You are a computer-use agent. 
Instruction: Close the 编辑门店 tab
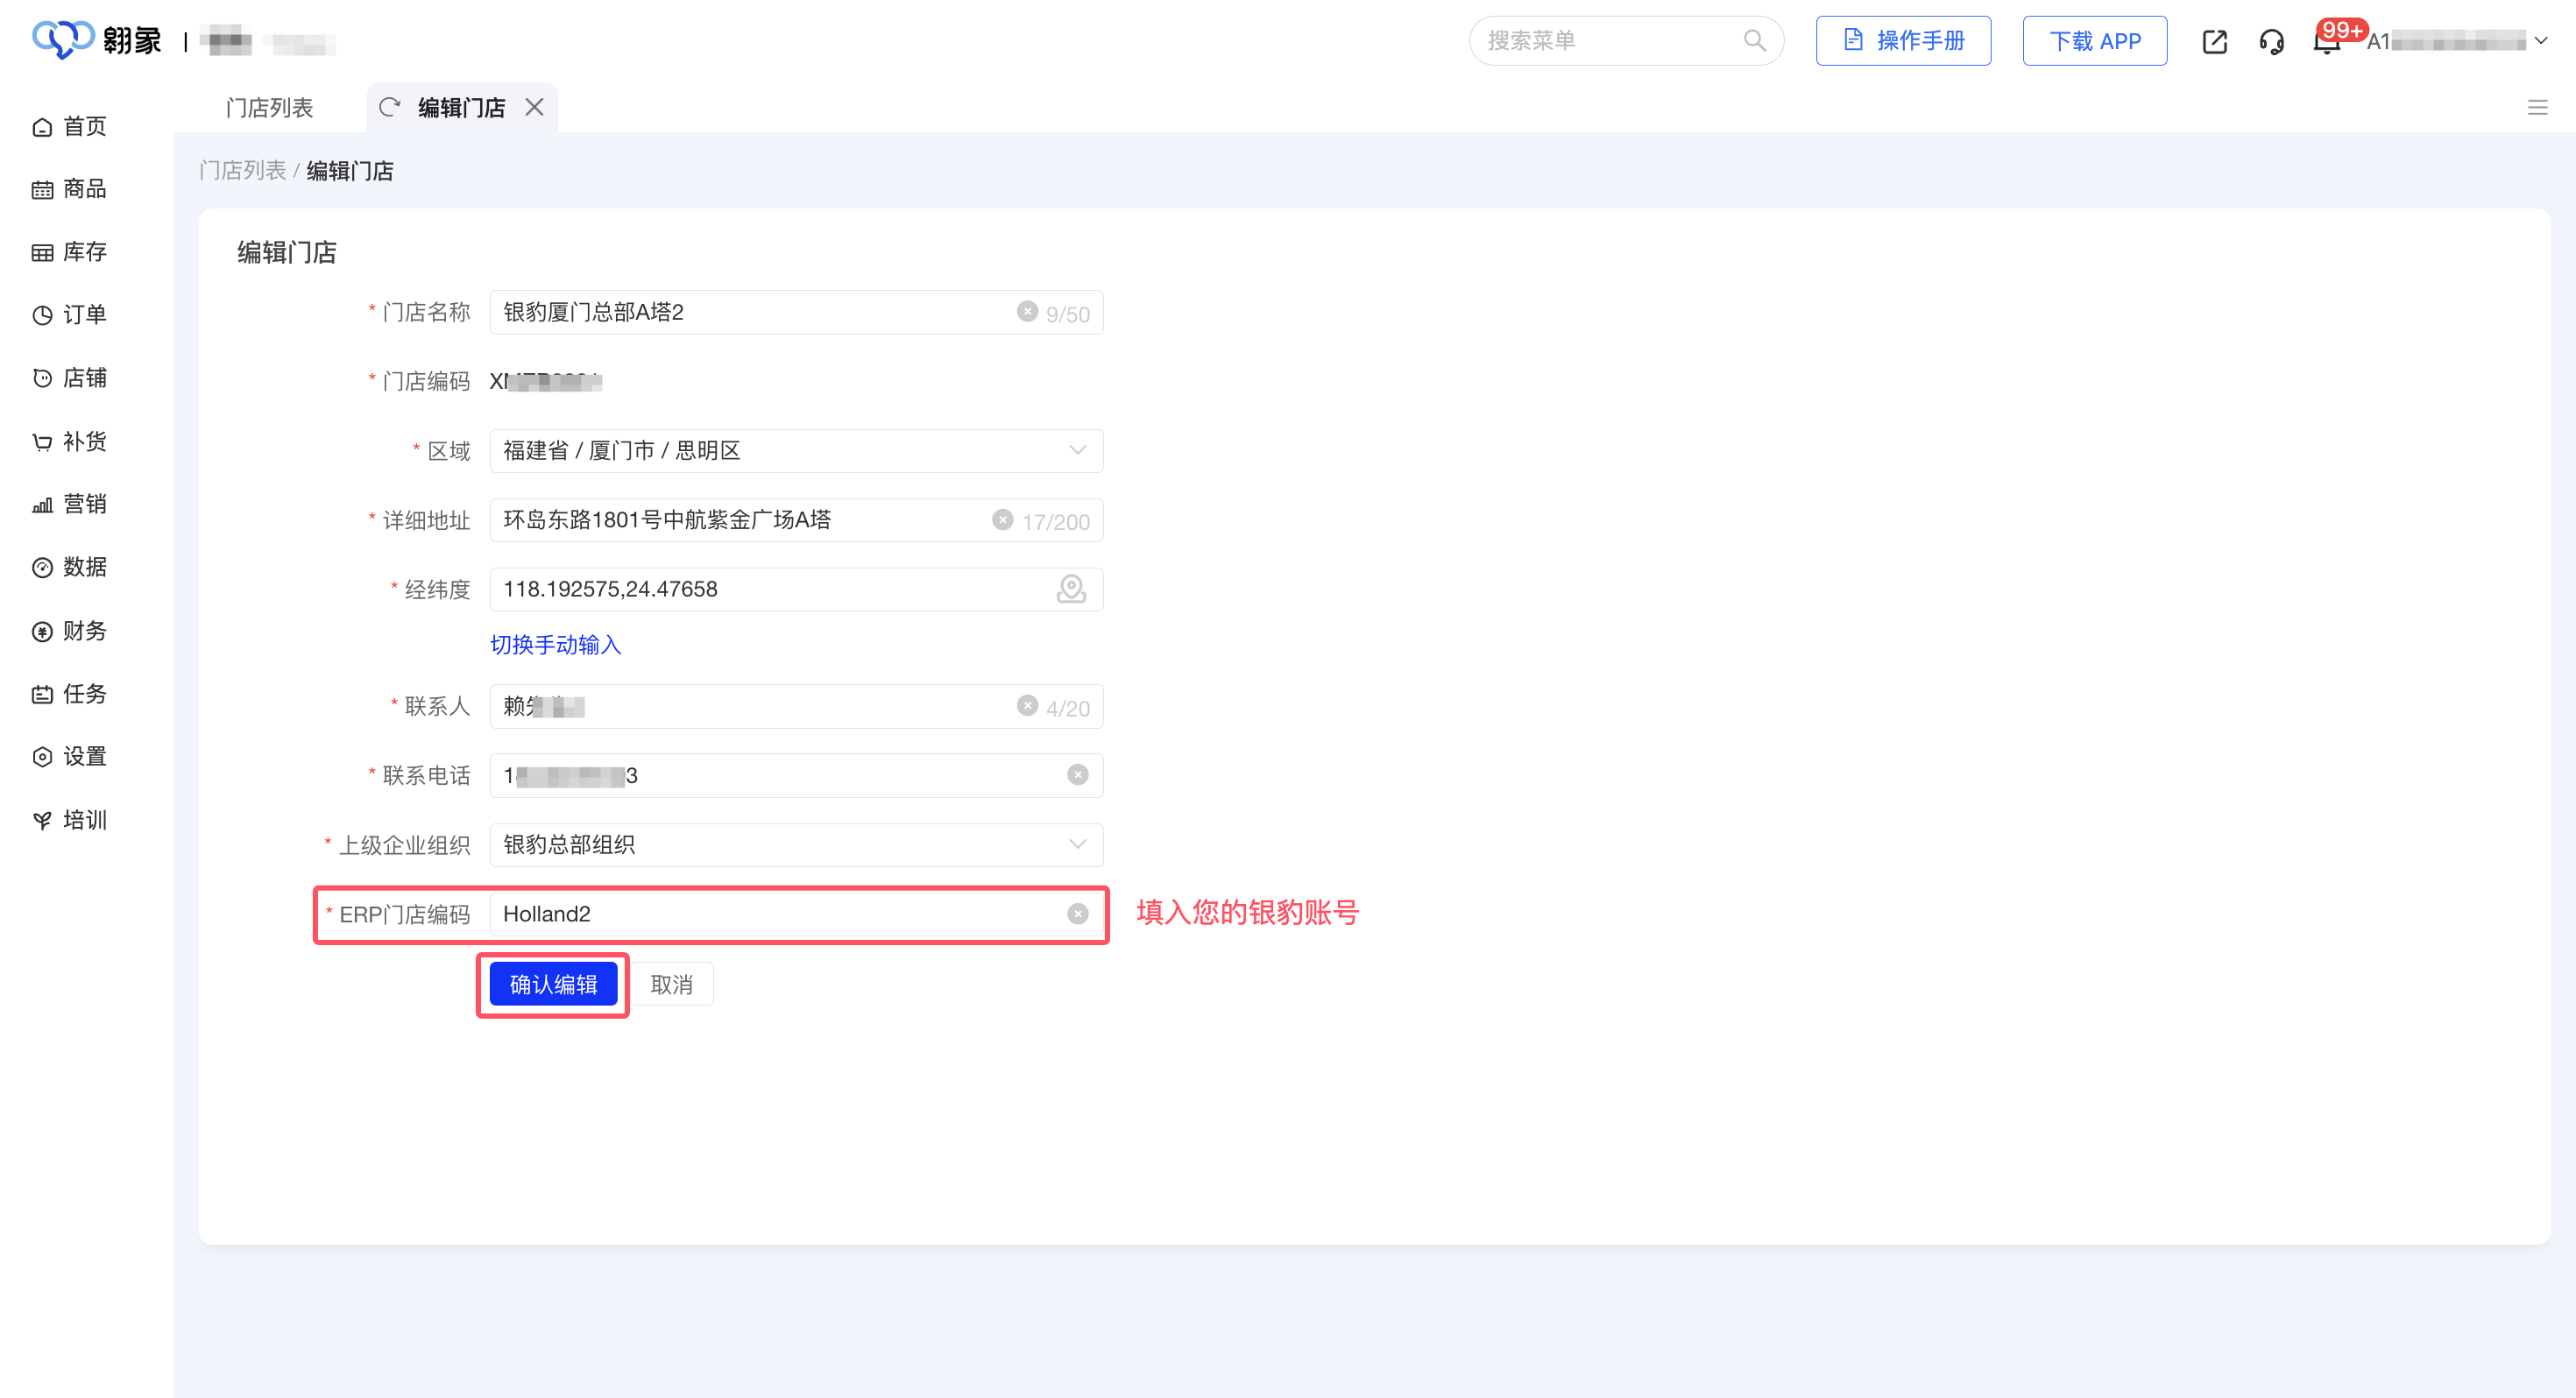pos(535,108)
